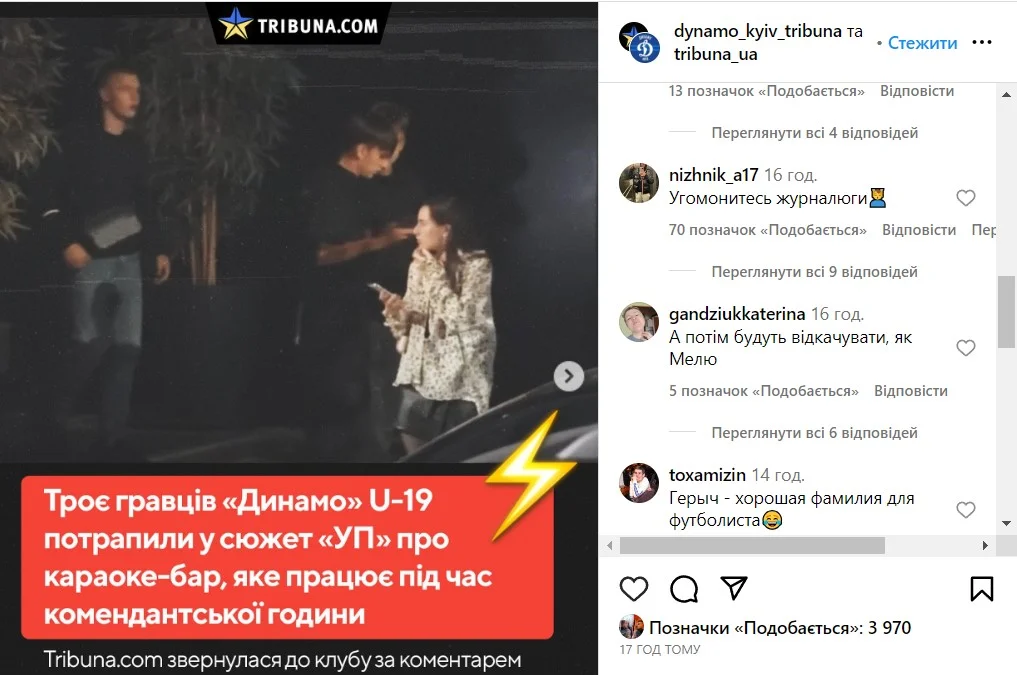Click horizontal scrollbar in comments panel

[752, 546]
